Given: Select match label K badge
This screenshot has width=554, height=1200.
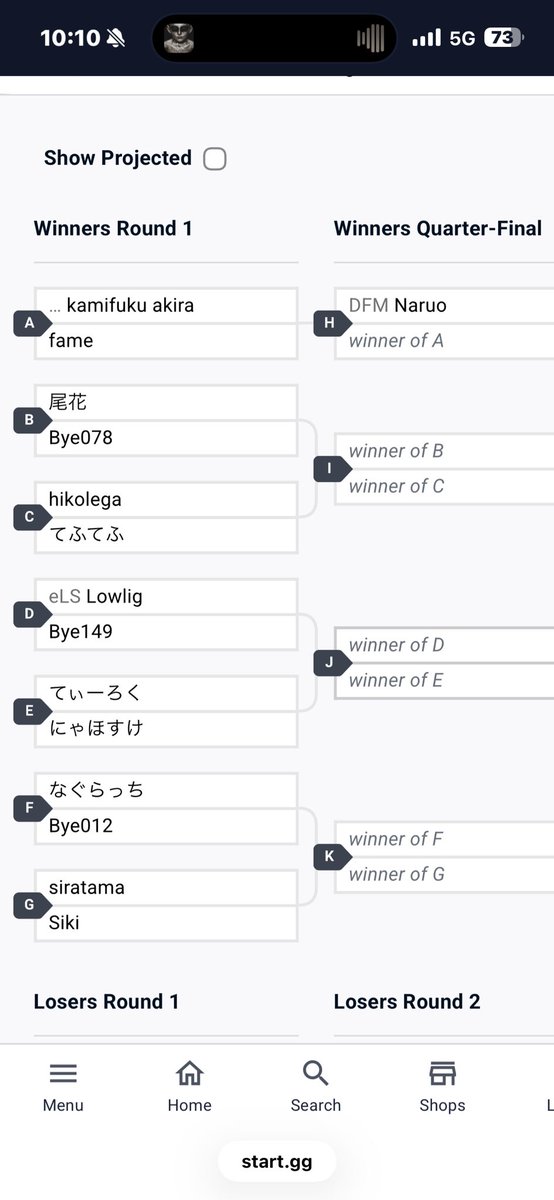Looking at the screenshot, I should coord(330,857).
